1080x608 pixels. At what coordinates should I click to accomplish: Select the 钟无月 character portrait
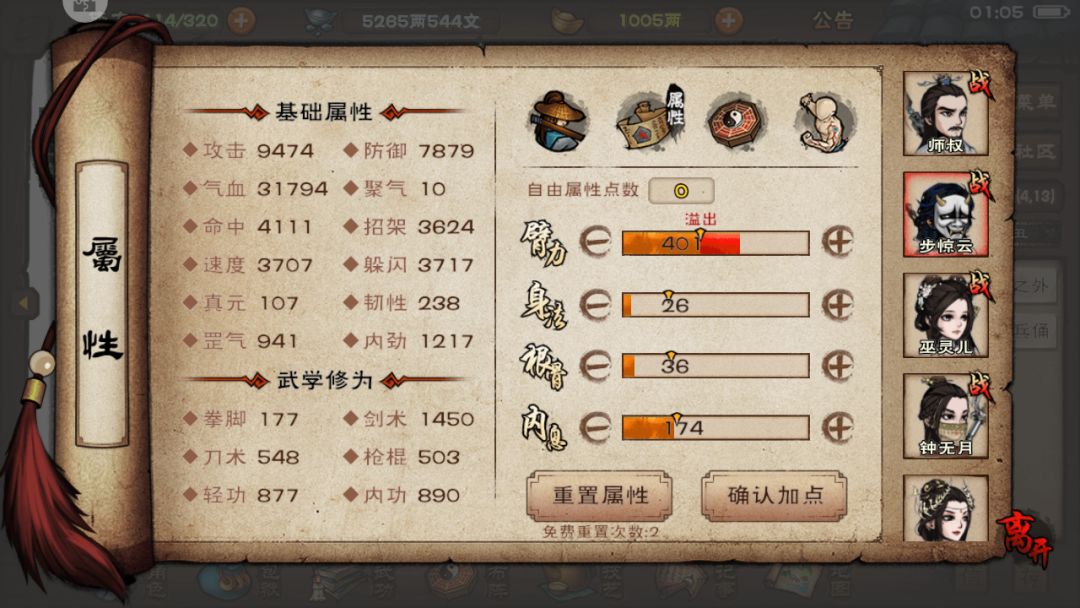coord(946,416)
